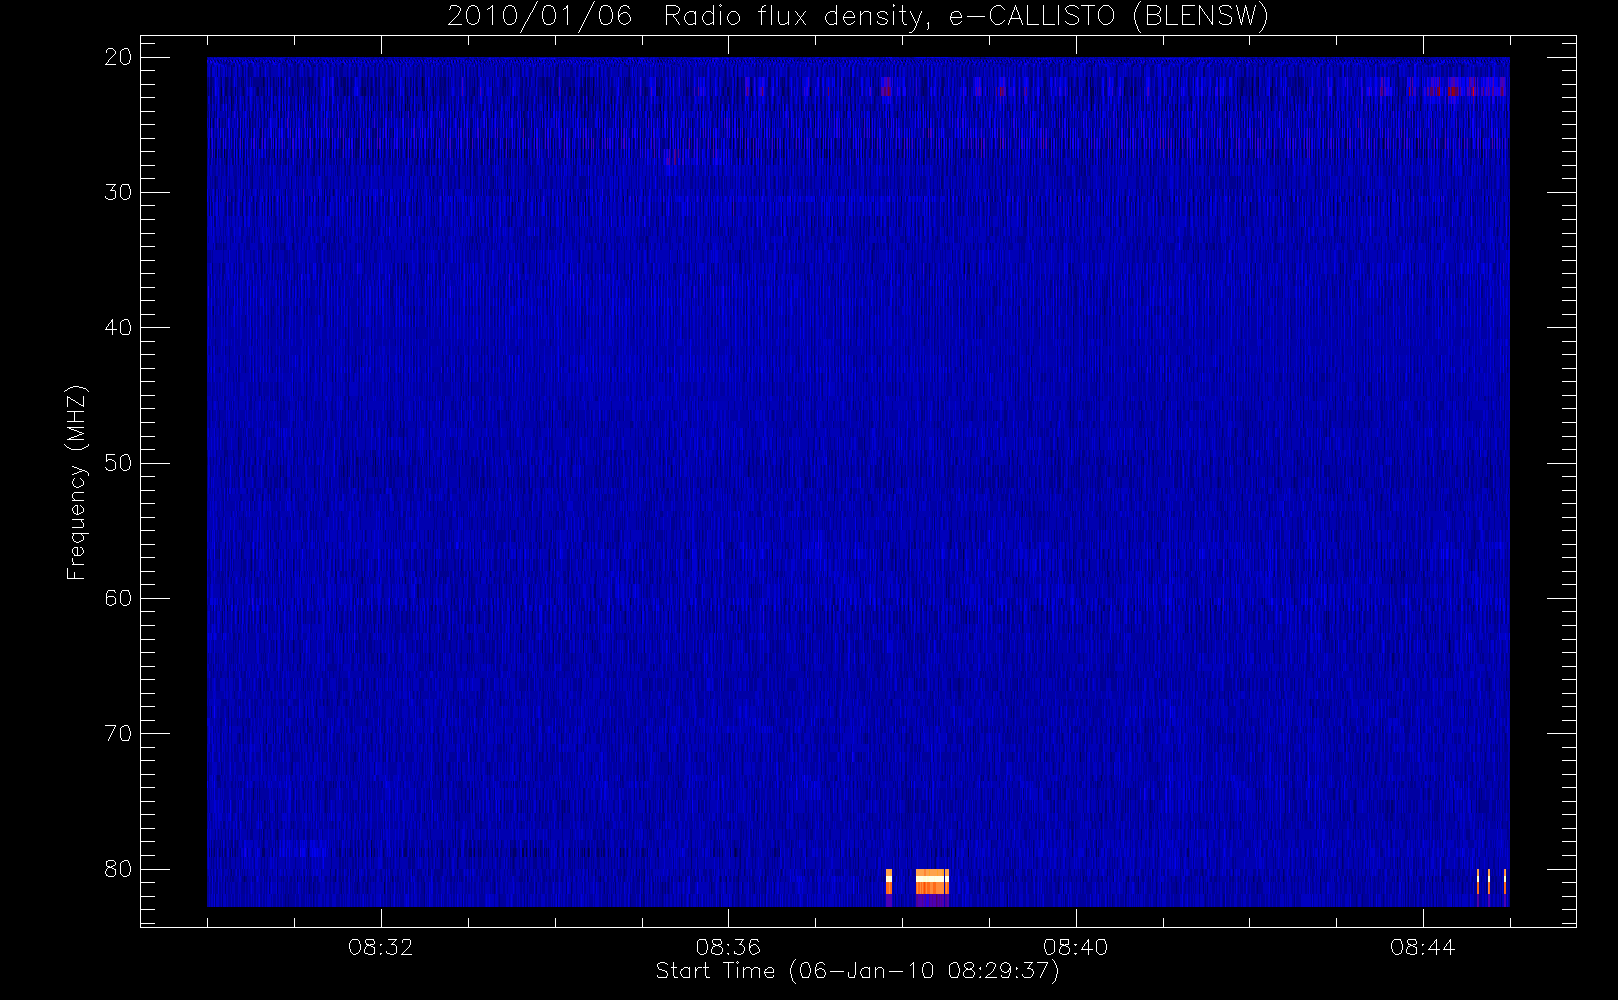Click the 08:36 time tick label
The height and width of the screenshot is (1000, 1618).
pos(728,947)
